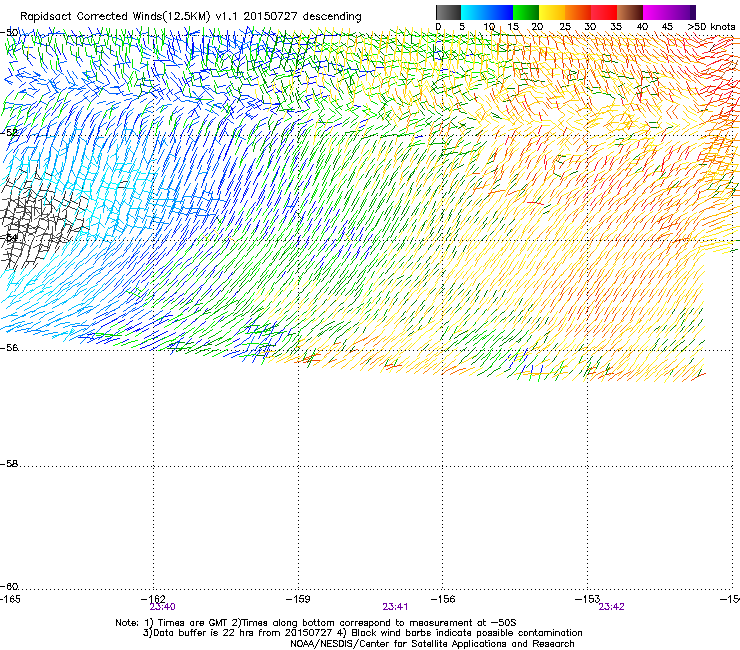Click the purple '23:41' time label
Viewport: 740px width, 650px height.
395,607
